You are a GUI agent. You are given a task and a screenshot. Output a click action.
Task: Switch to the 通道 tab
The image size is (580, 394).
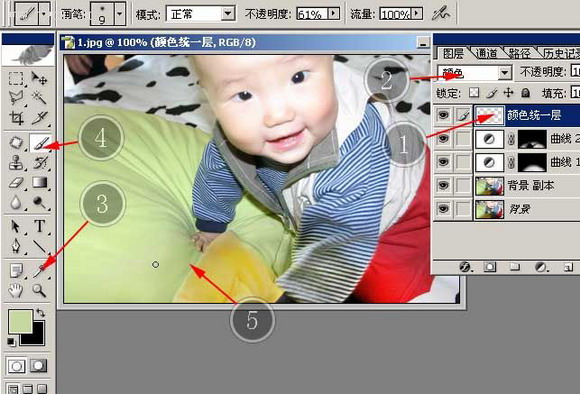coord(486,54)
